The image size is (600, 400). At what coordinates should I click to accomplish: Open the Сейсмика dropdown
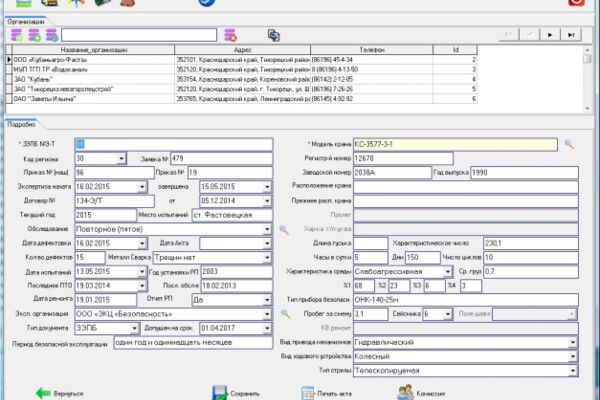click(x=448, y=314)
